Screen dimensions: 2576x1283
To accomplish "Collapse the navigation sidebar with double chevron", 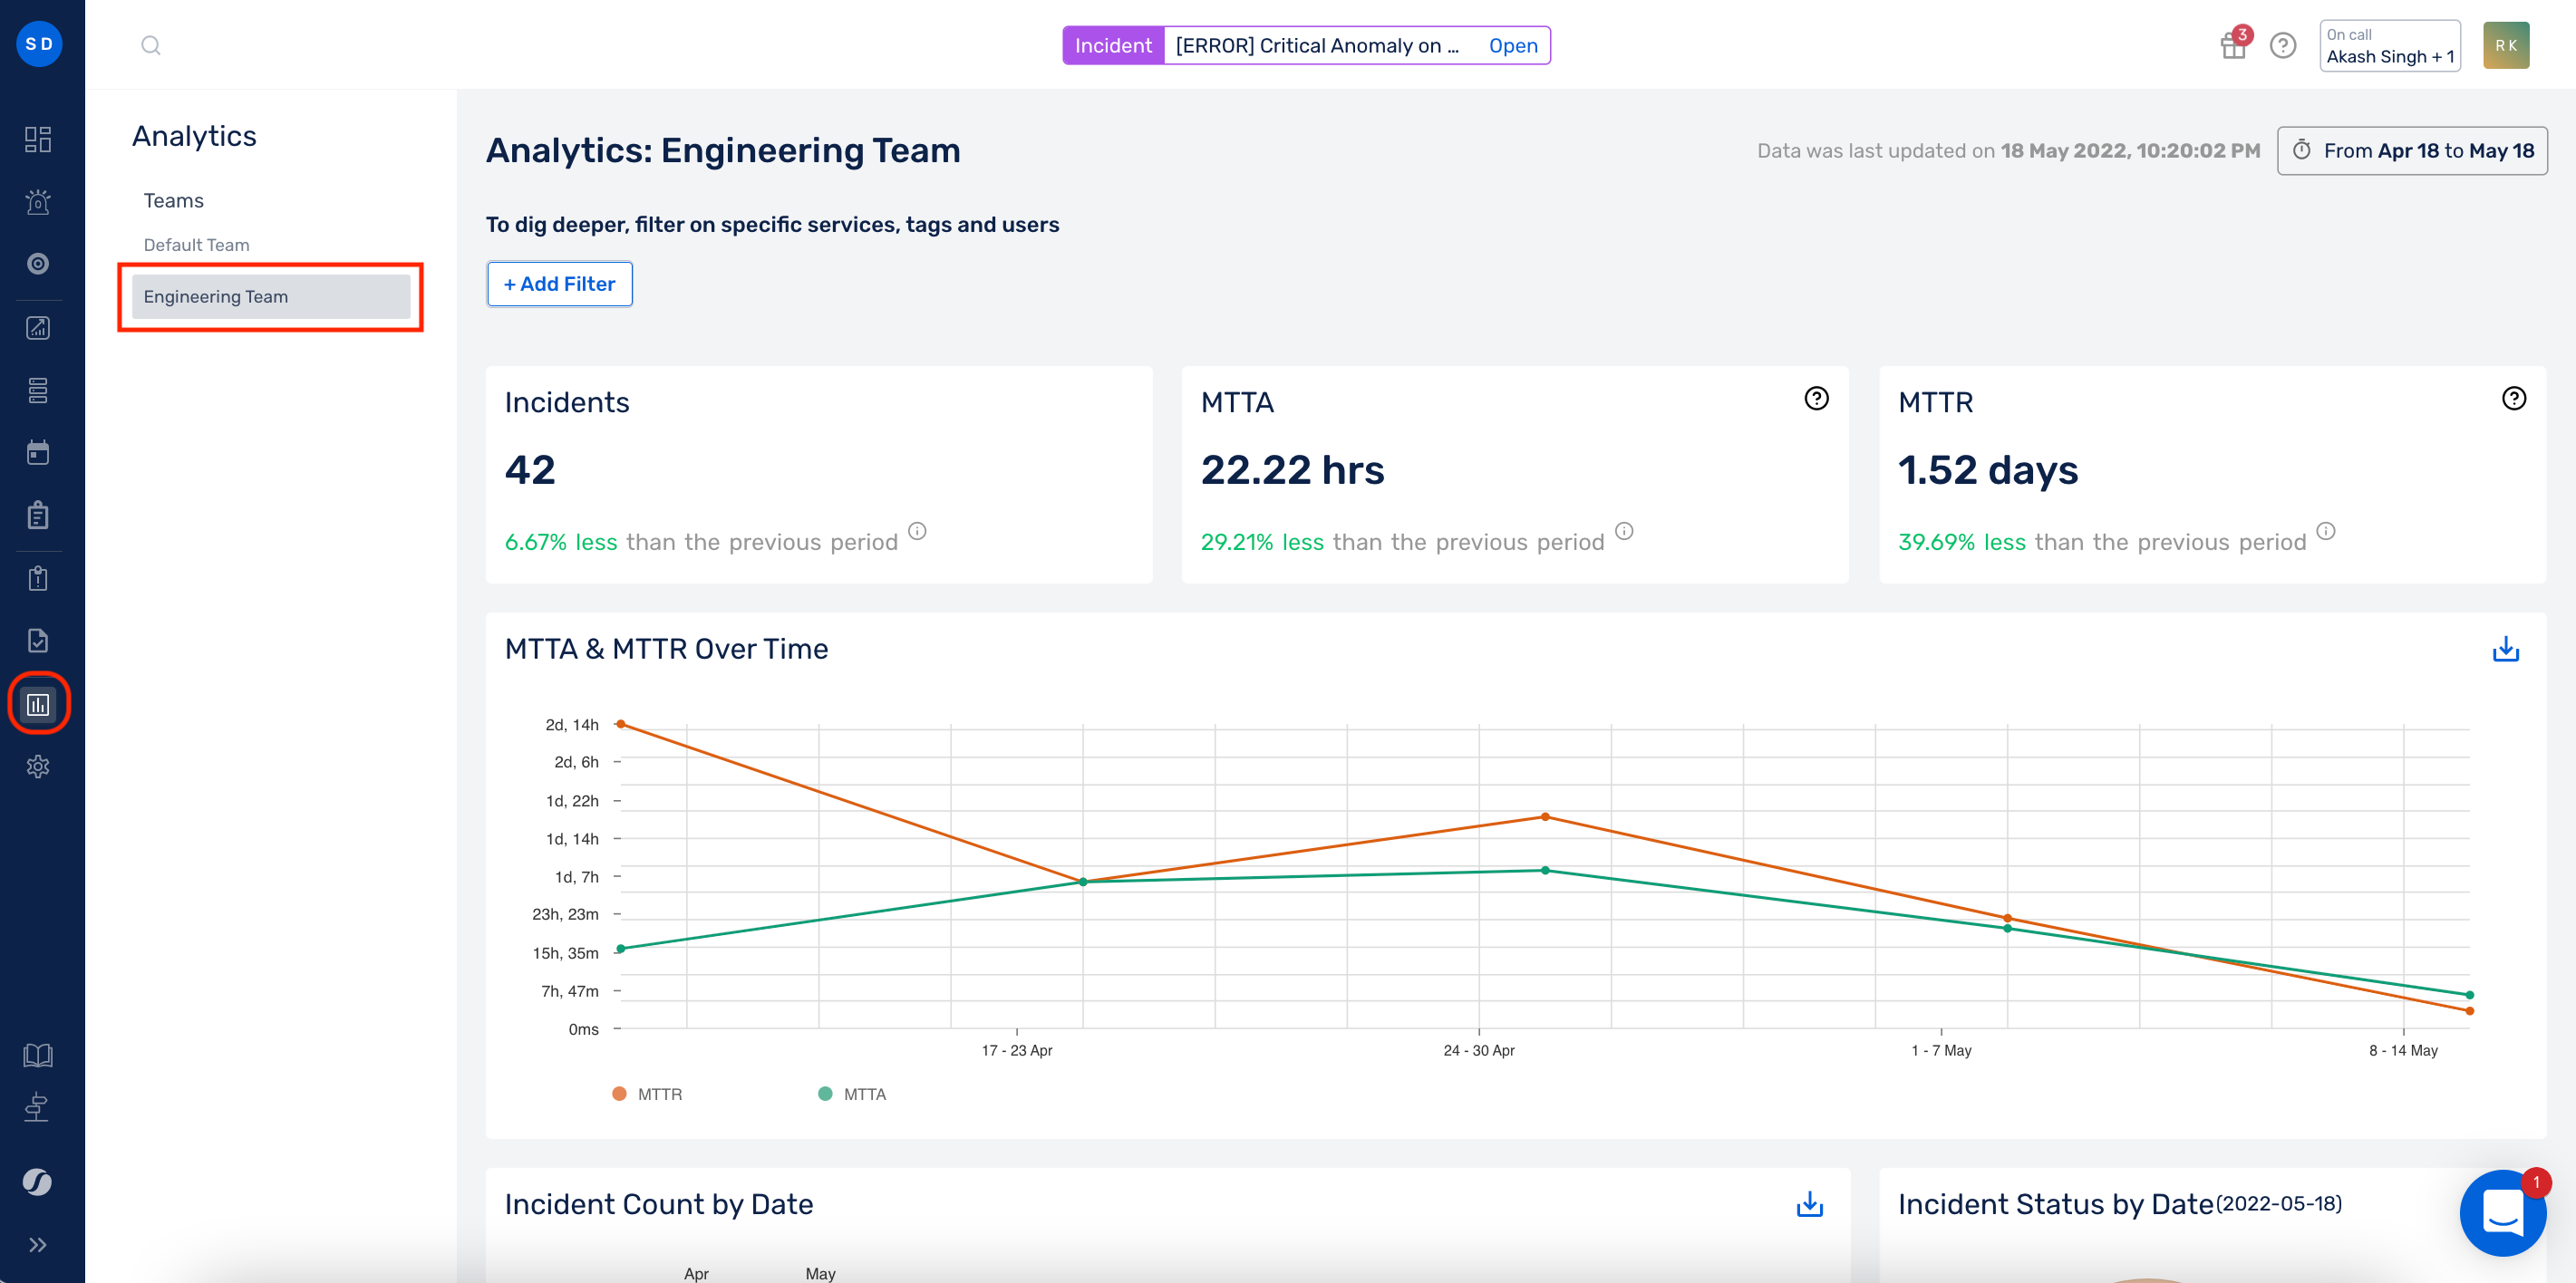I will (38, 1243).
